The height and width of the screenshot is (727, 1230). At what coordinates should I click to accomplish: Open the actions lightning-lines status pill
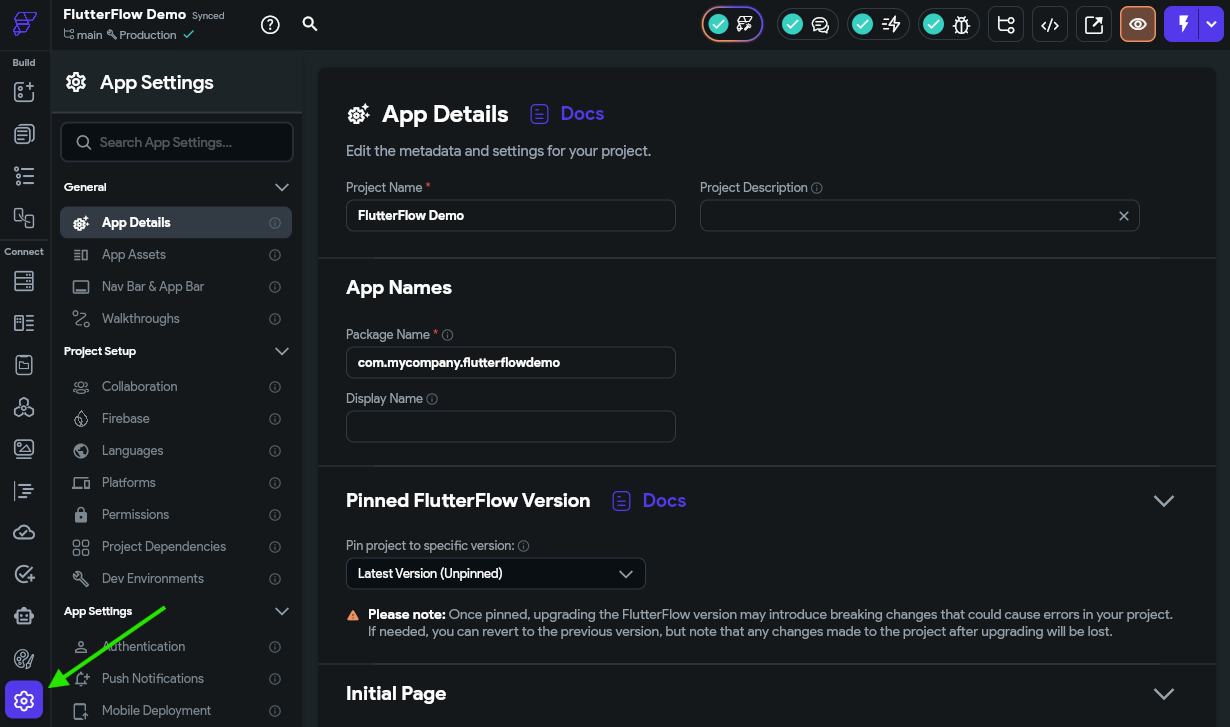click(878, 24)
